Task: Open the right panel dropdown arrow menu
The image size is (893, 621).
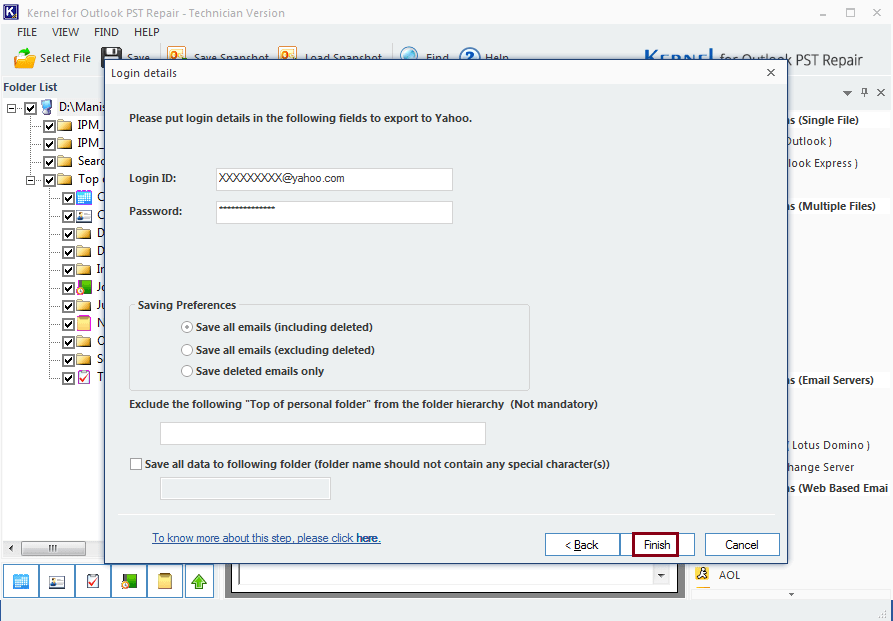Action: pos(847,93)
